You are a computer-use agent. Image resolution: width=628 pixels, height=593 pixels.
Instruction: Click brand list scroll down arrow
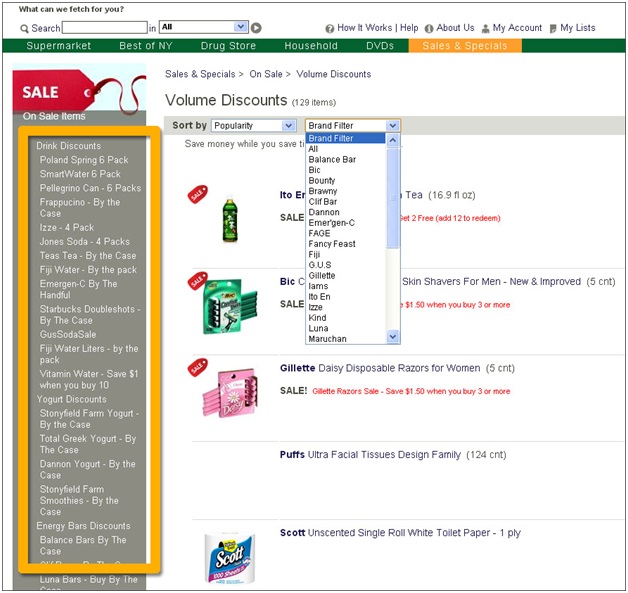pyautogui.click(x=393, y=337)
